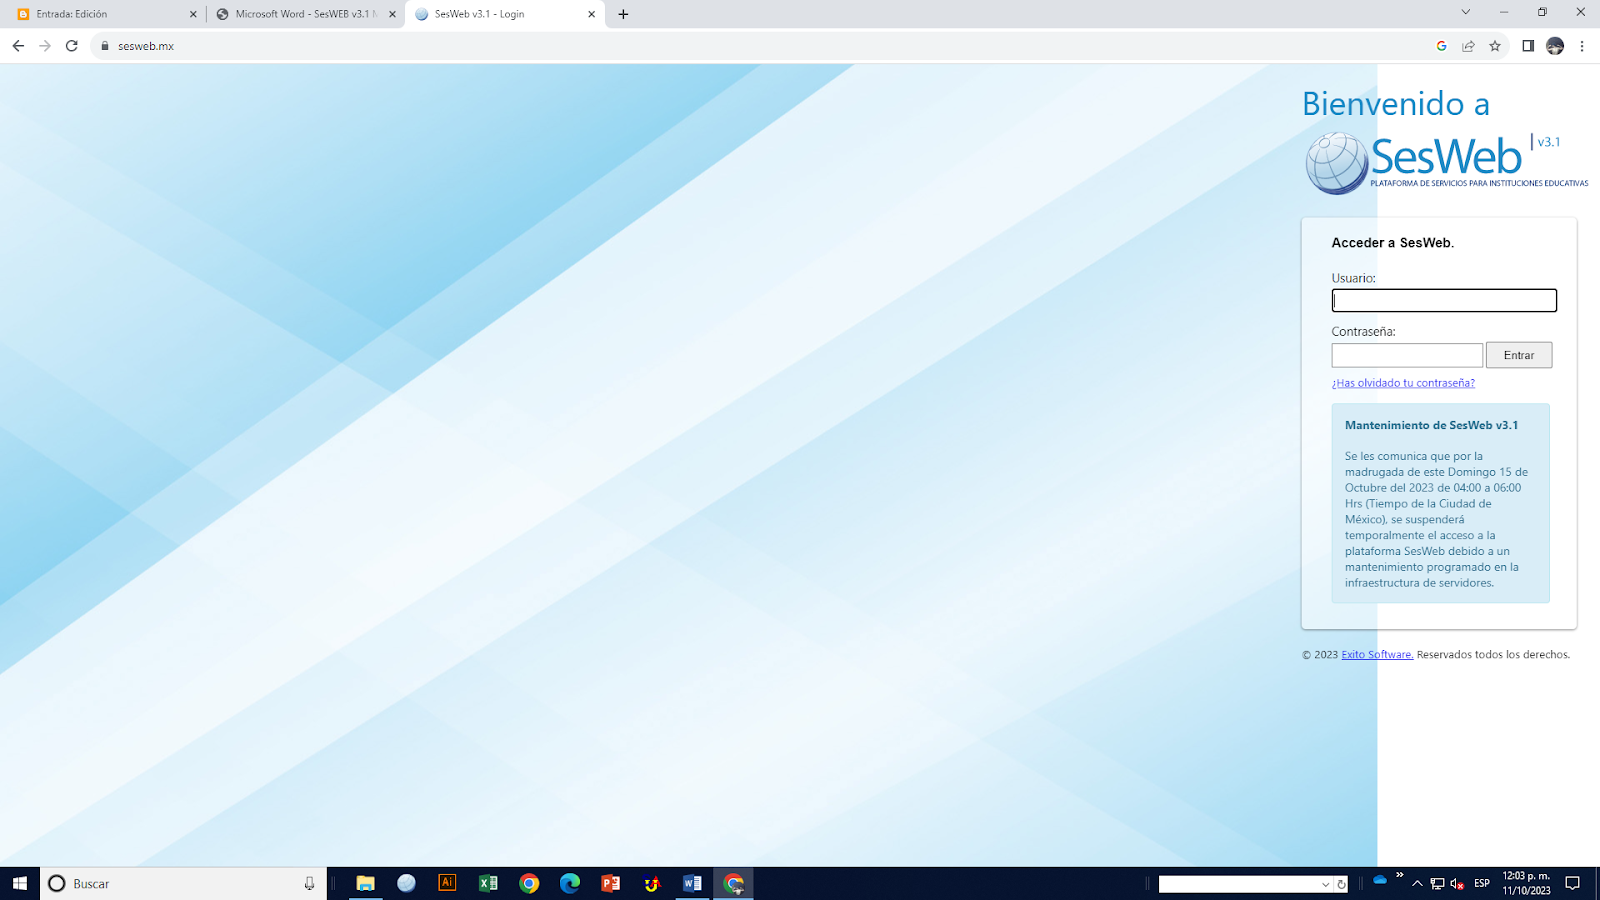Focus the Usuario input field
This screenshot has width=1600, height=900.
point(1444,300)
